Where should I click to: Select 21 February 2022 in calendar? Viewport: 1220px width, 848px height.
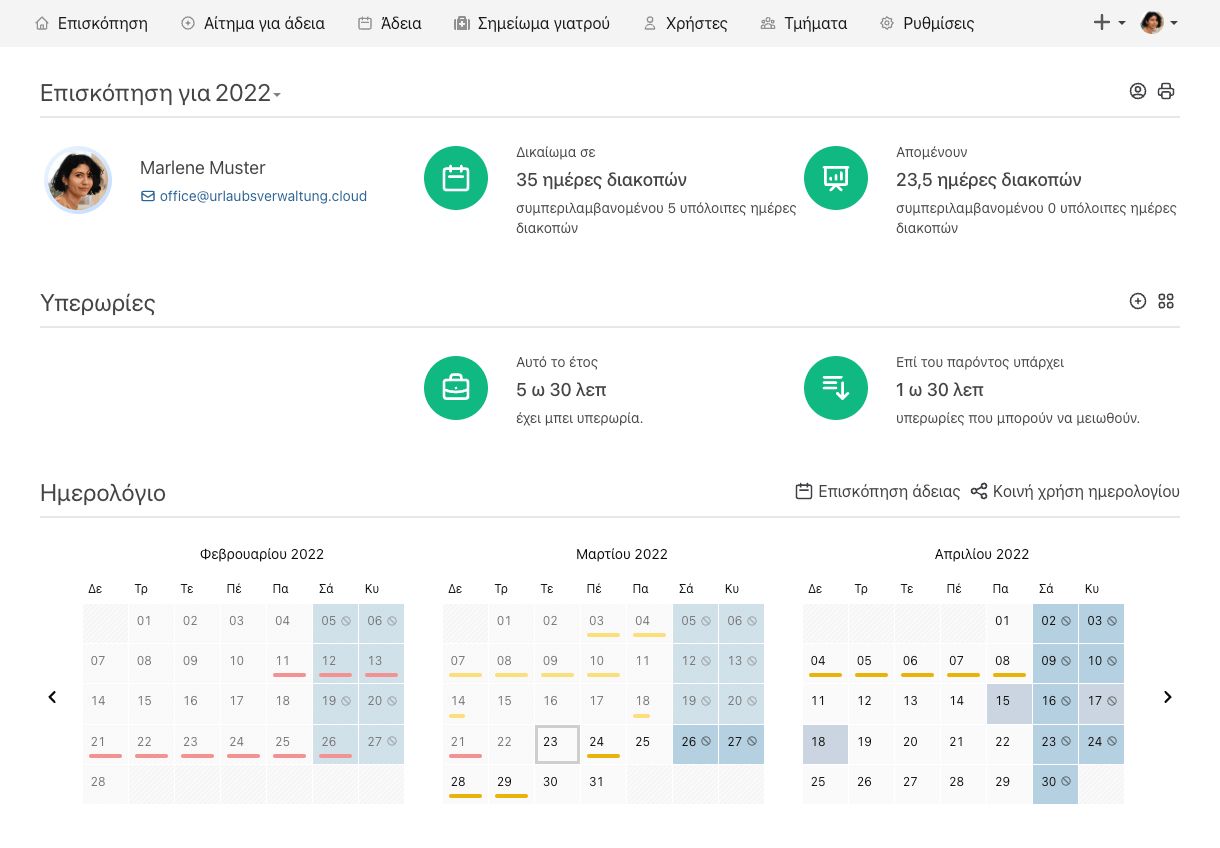point(105,744)
